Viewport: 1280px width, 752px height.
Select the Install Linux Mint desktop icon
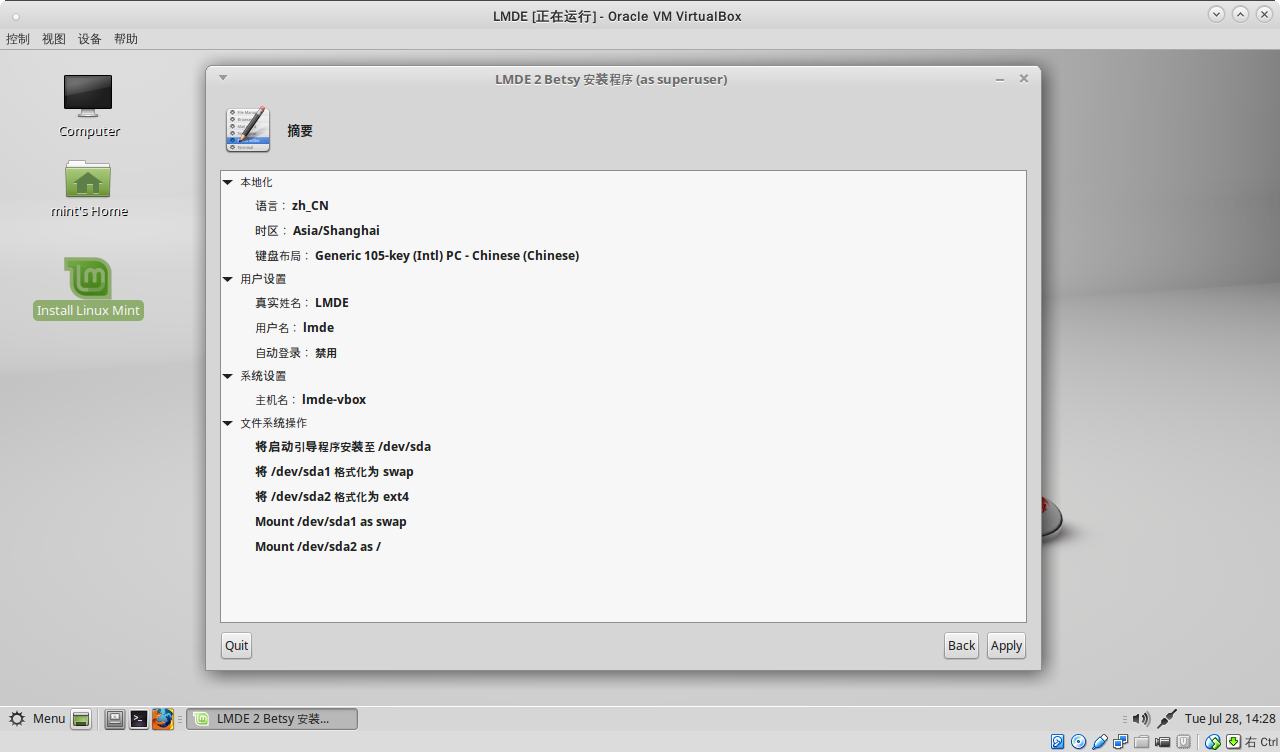click(88, 288)
